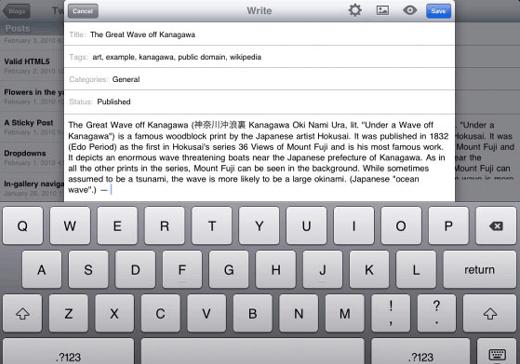Screen dimensions: 520x364
Task: Save the post
Action: pos(438,11)
